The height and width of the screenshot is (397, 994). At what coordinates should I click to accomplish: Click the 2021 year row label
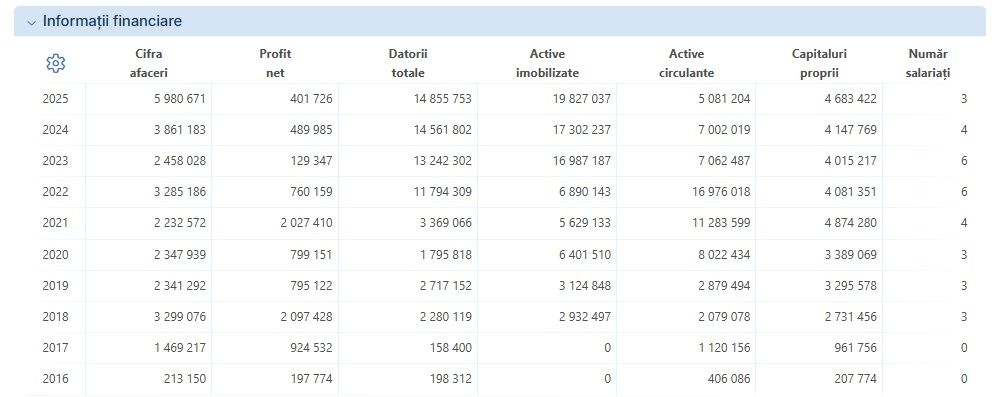[x=55, y=223]
